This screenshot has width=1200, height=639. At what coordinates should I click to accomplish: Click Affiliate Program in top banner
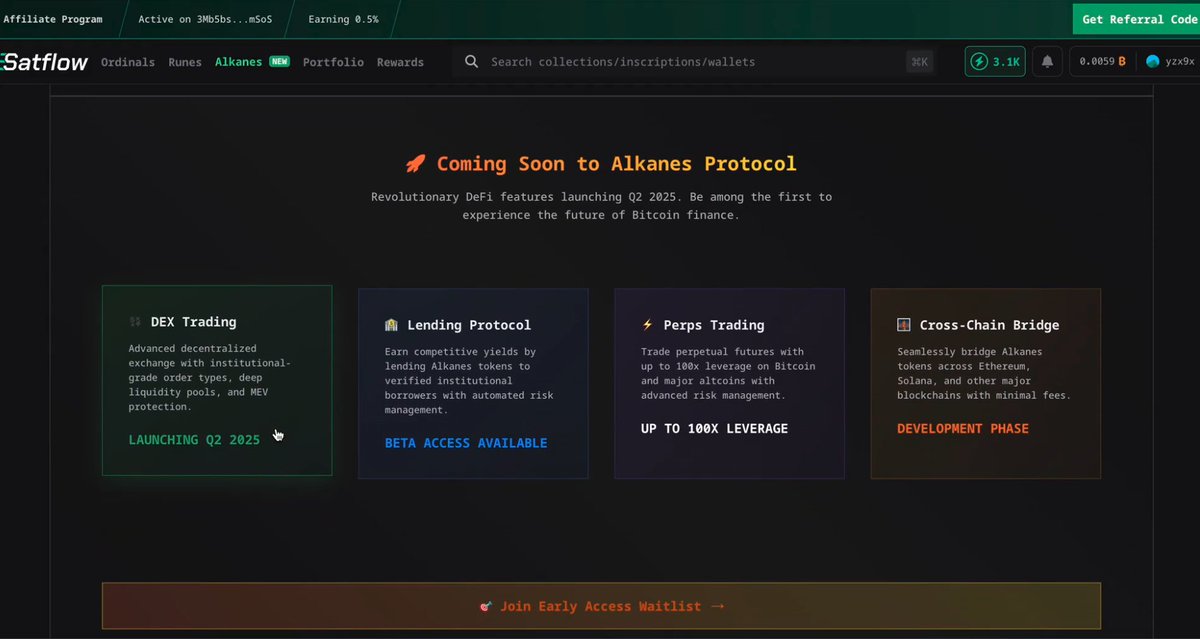(53, 19)
